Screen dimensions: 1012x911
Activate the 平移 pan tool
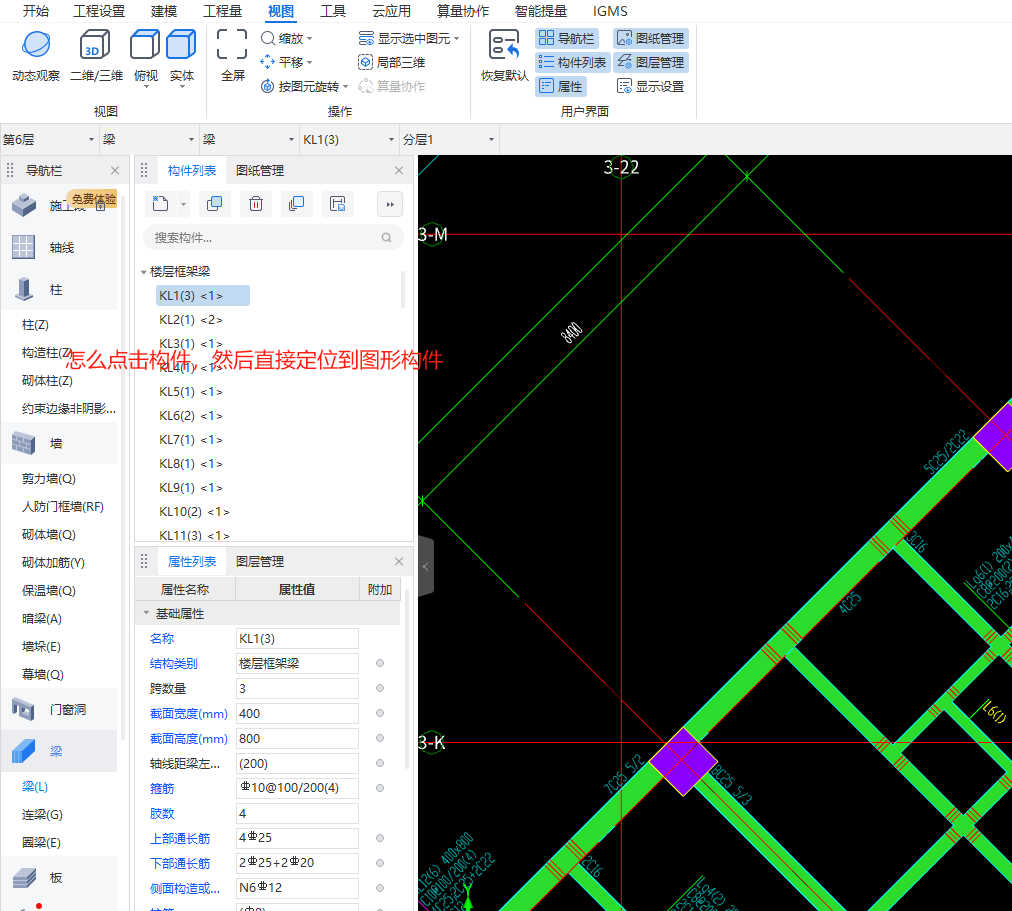click(287, 63)
